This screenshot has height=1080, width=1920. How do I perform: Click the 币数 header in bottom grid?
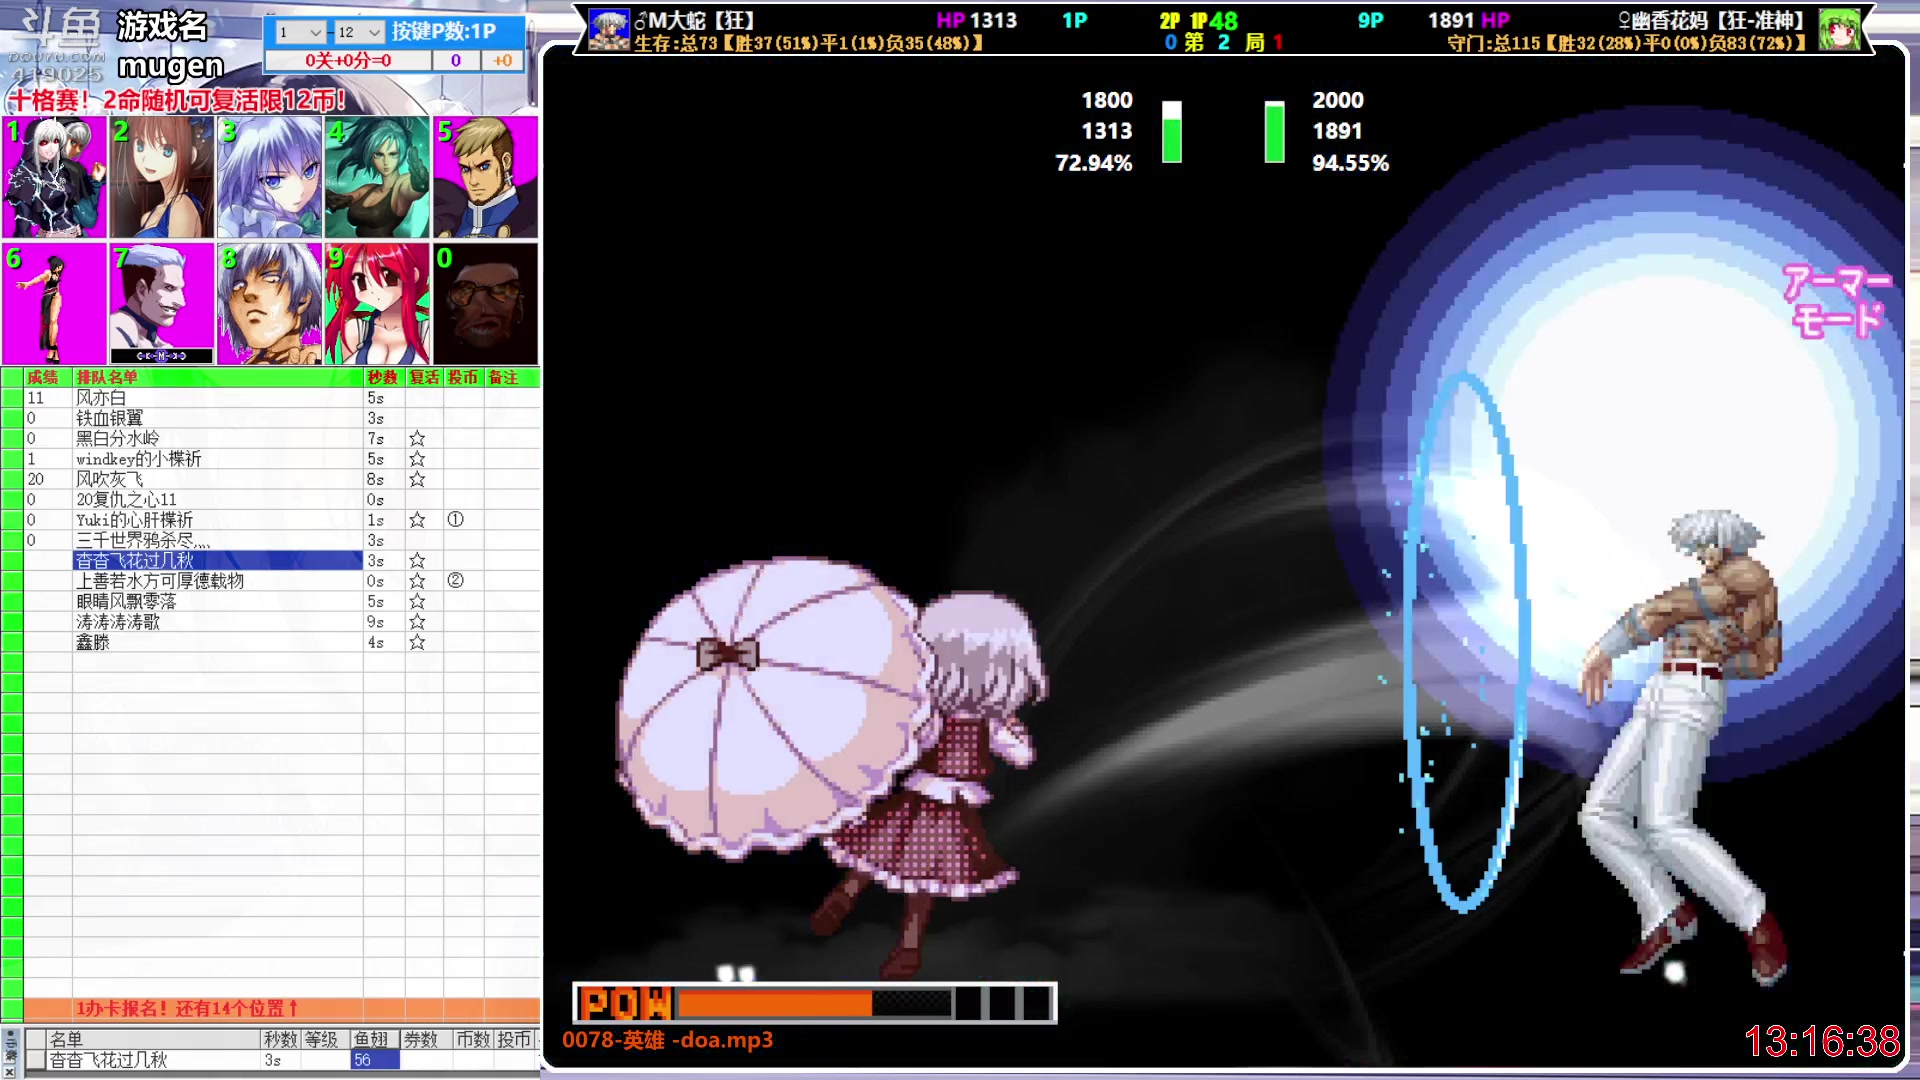click(472, 1040)
